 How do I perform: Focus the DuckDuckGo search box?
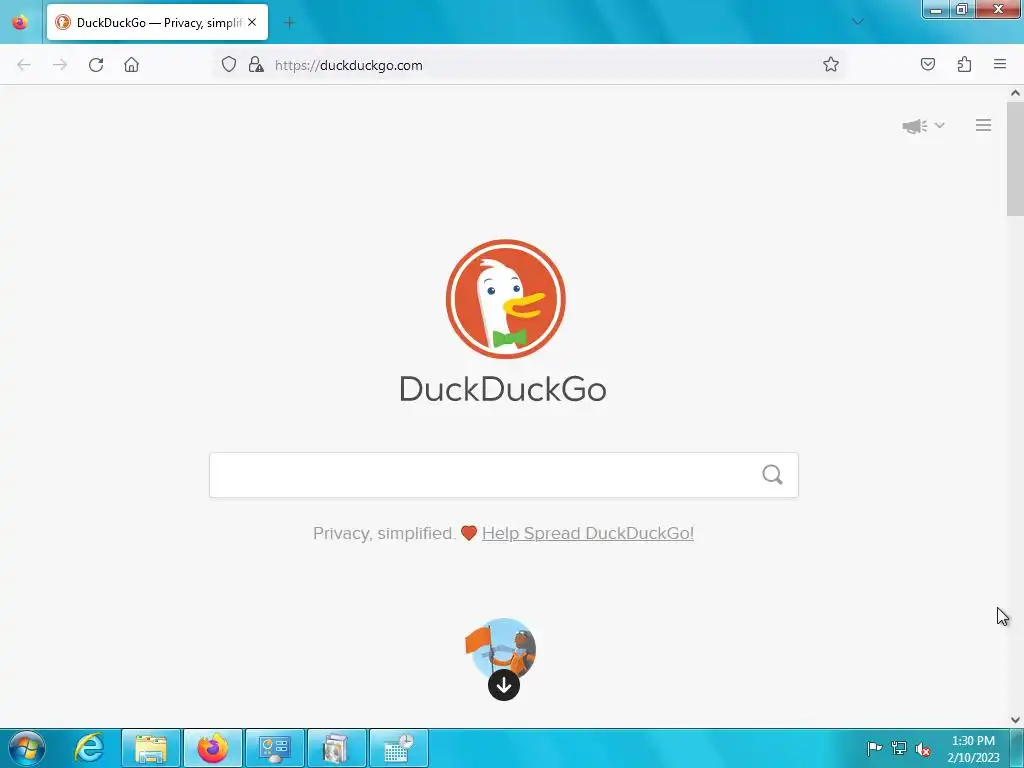point(504,475)
